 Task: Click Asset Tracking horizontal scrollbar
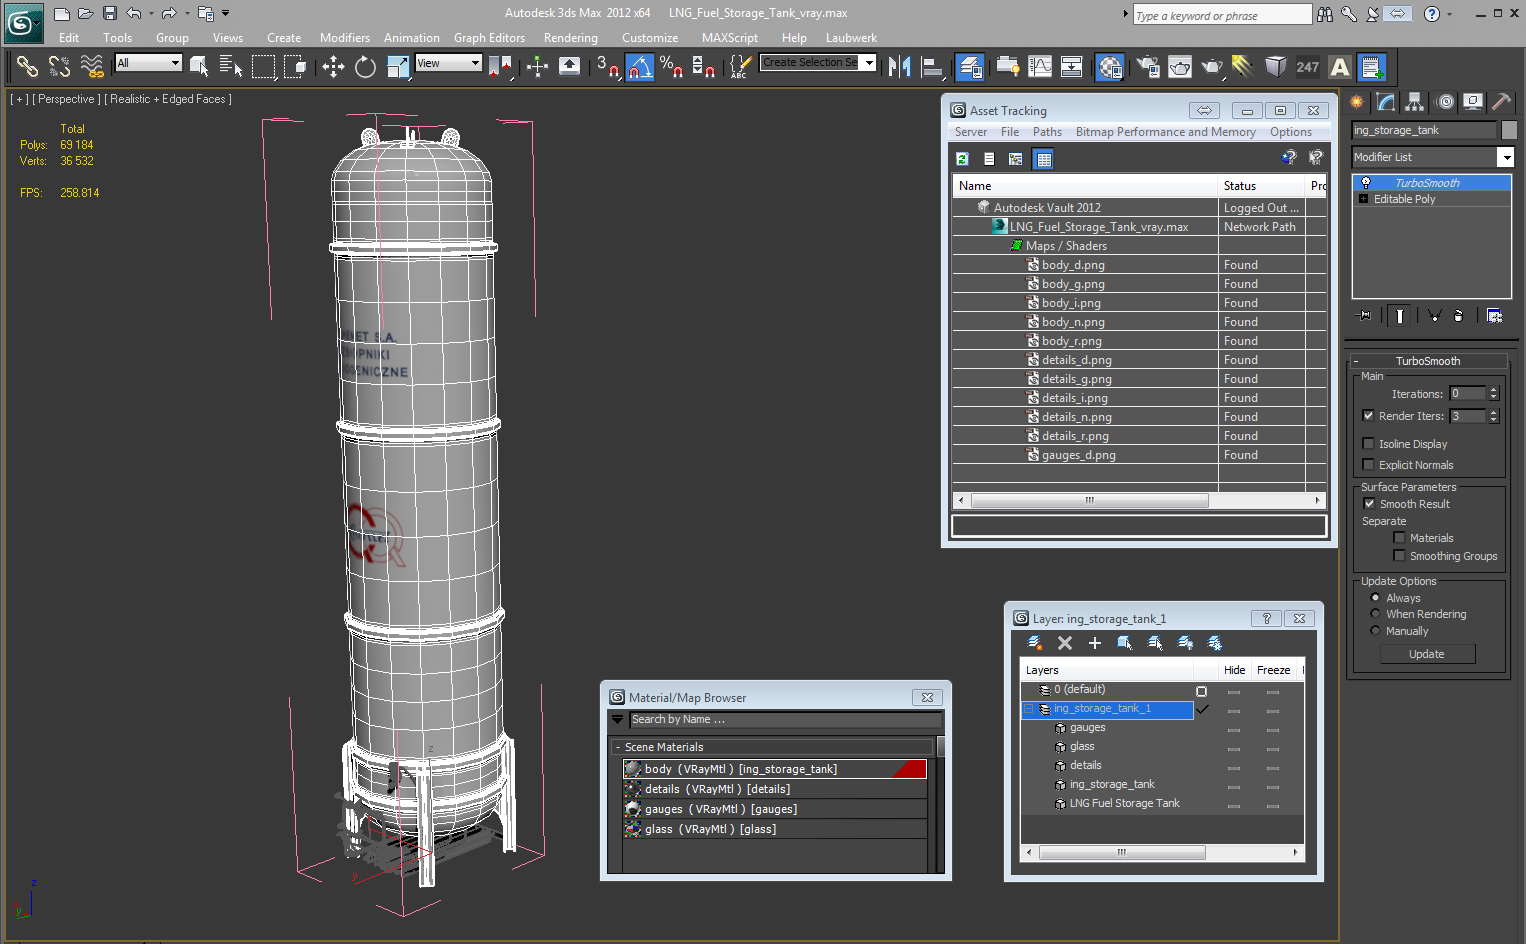(x=1089, y=500)
